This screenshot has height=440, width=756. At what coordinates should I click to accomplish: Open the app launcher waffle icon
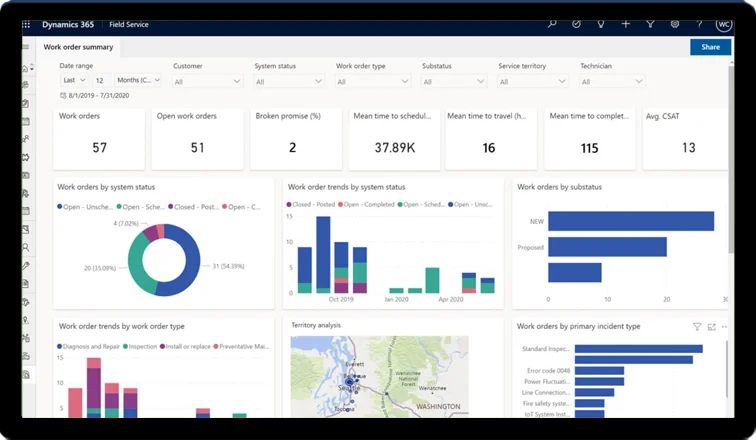tap(26, 25)
